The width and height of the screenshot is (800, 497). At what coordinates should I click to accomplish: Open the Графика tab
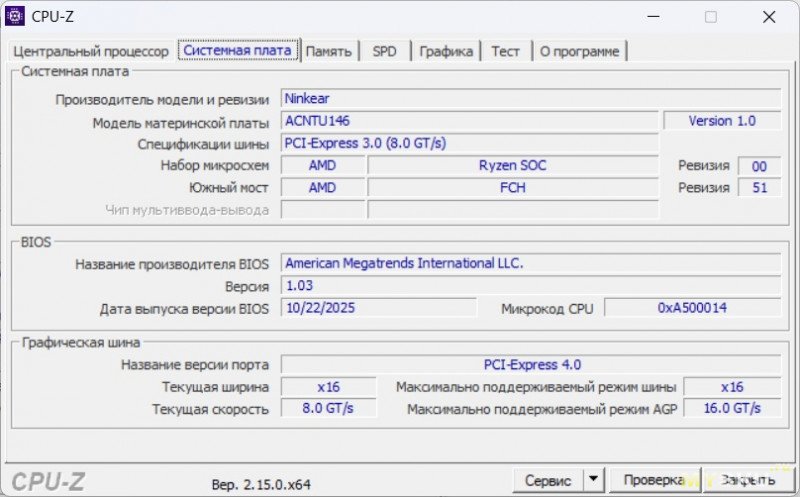click(446, 51)
